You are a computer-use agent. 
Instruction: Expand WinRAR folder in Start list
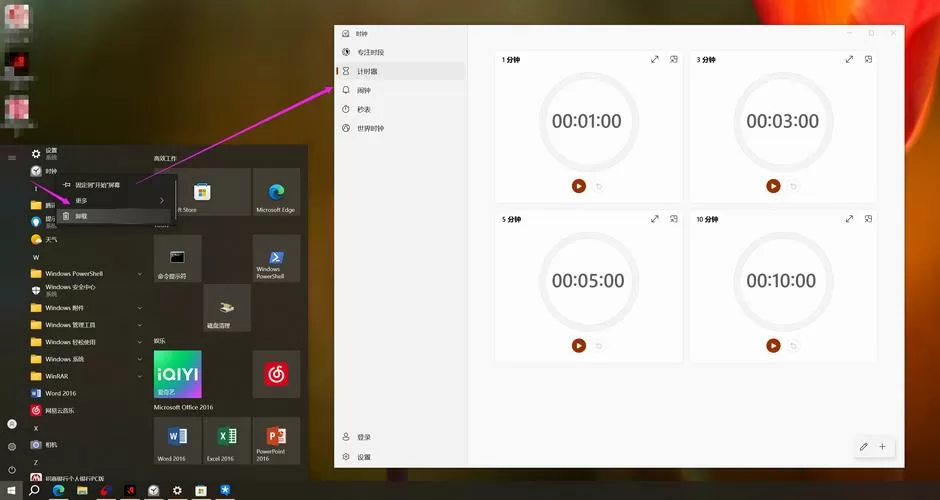click(87, 376)
